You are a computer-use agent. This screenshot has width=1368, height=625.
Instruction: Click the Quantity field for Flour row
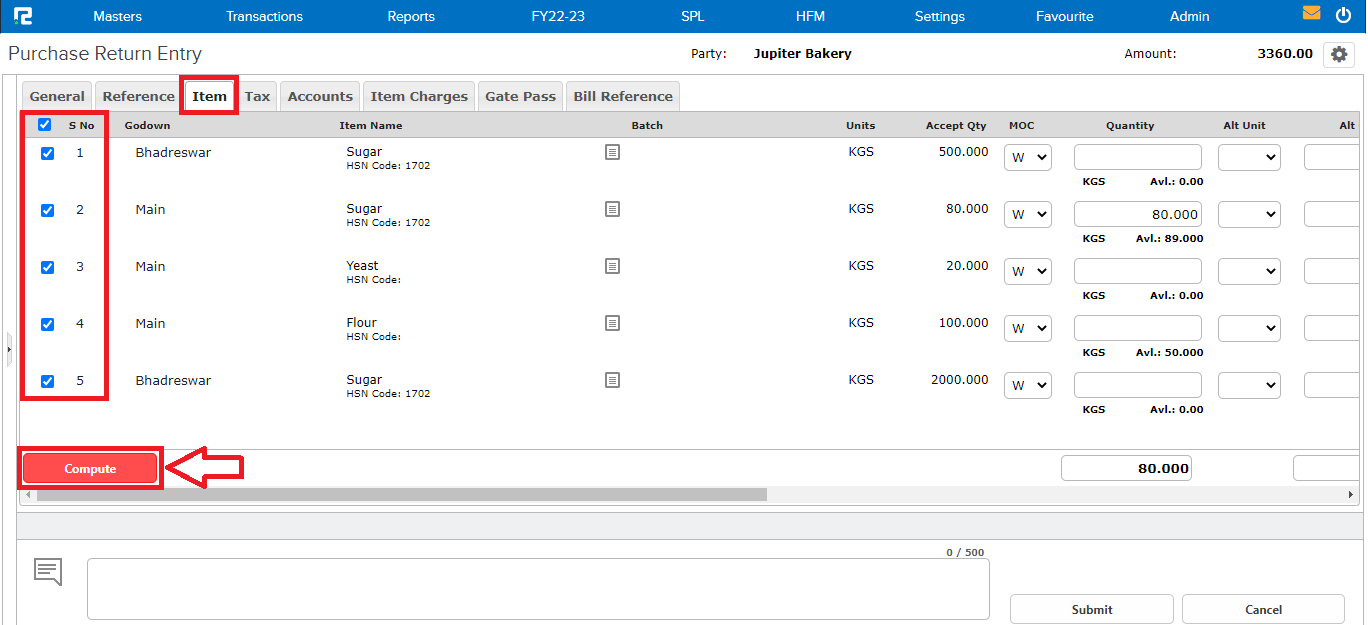(x=1137, y=328)
